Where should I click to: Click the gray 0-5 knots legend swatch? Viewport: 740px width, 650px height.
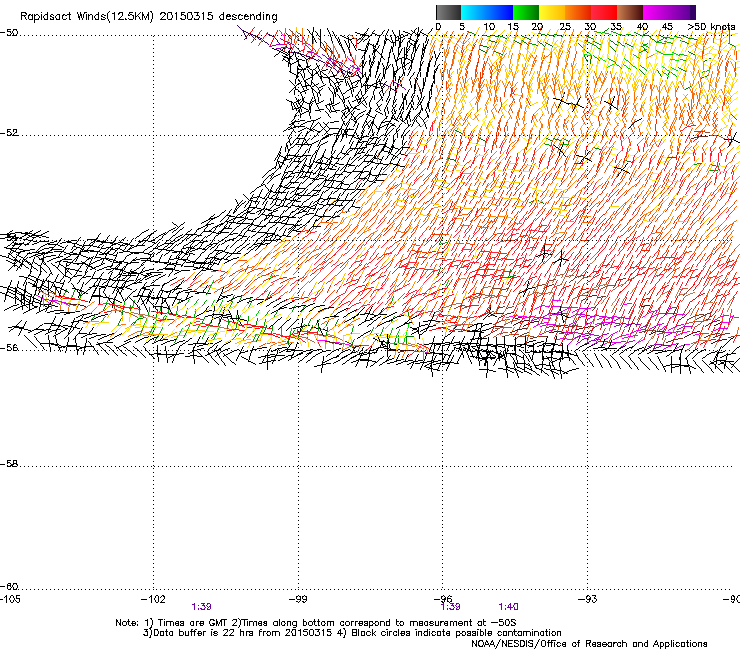(448, 12)
